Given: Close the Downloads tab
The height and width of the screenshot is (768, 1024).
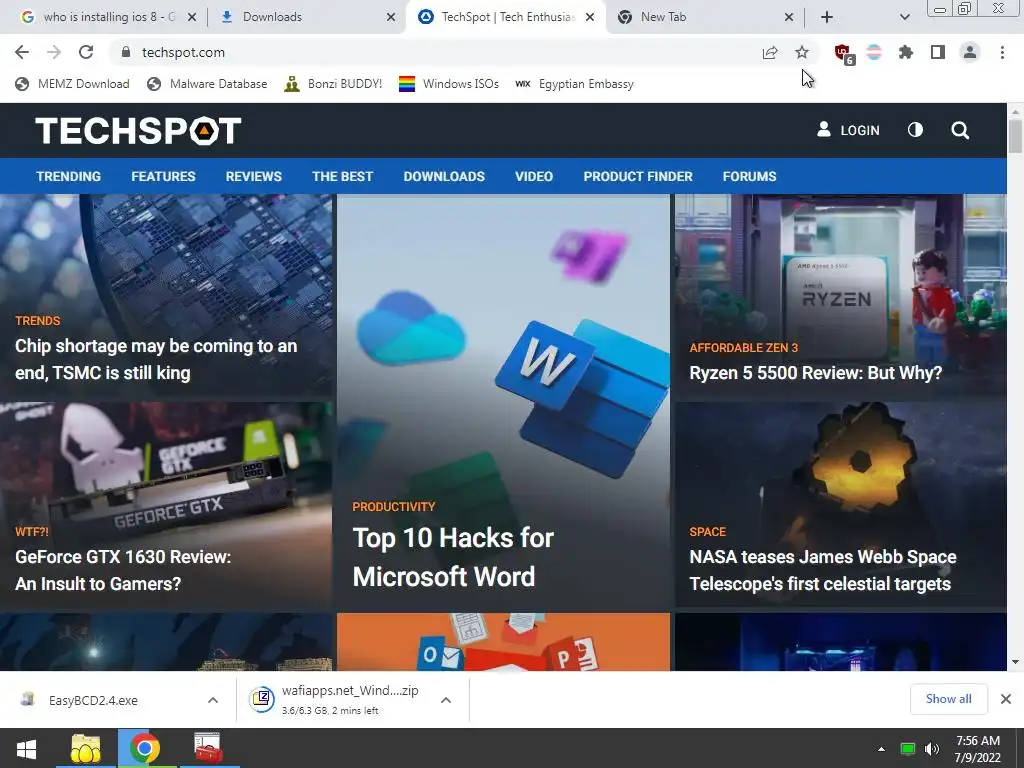Looking at the screenshot, I should (391, 17).
